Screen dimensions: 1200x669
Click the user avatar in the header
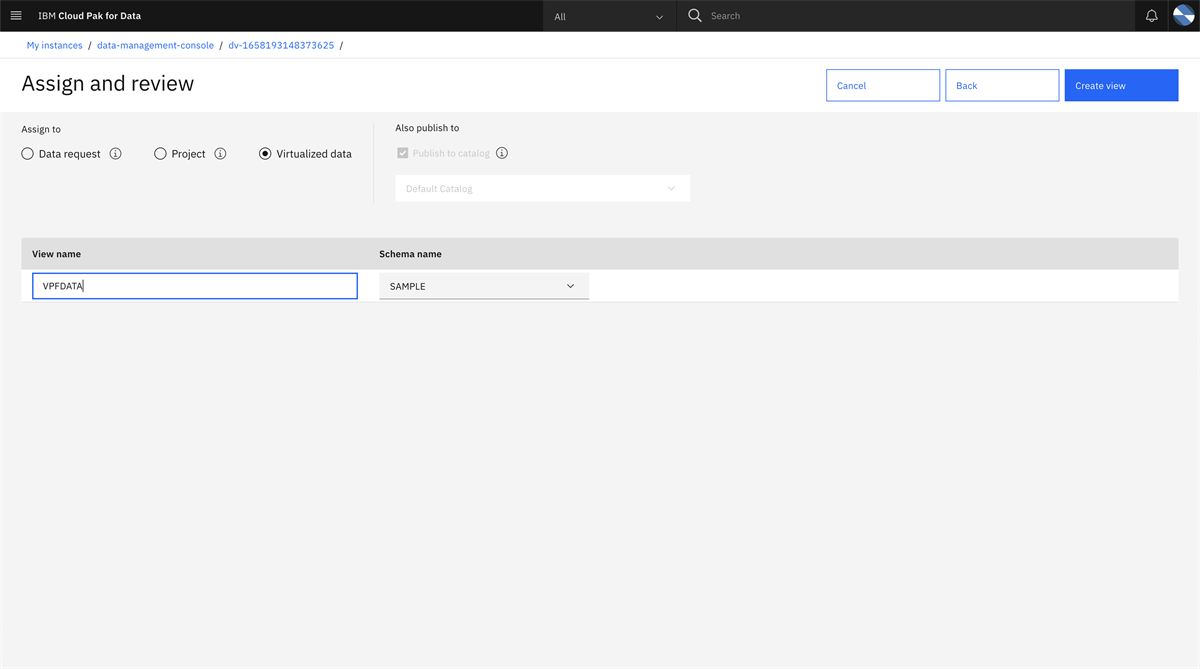click(1184, 15)
